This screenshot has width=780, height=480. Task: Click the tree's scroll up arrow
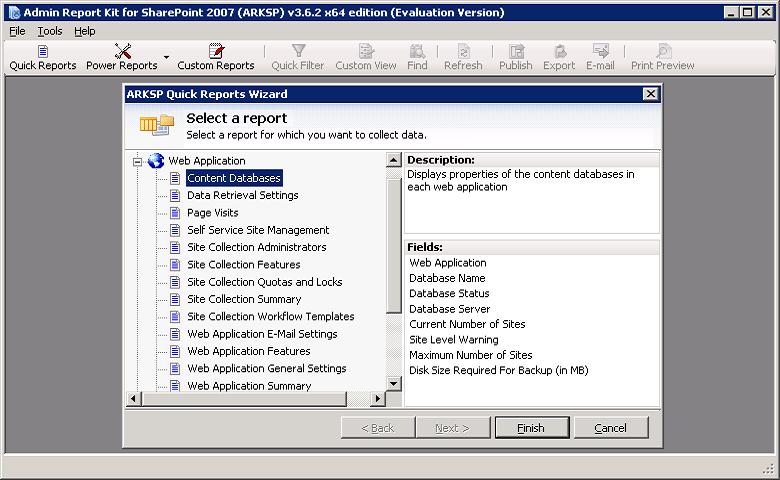pyautogui.click(x=393, y=160)
